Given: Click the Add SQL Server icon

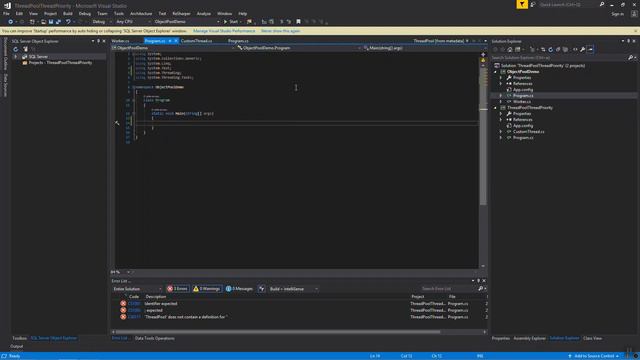Looking at the screenshot, I should (x=25, y=49).
